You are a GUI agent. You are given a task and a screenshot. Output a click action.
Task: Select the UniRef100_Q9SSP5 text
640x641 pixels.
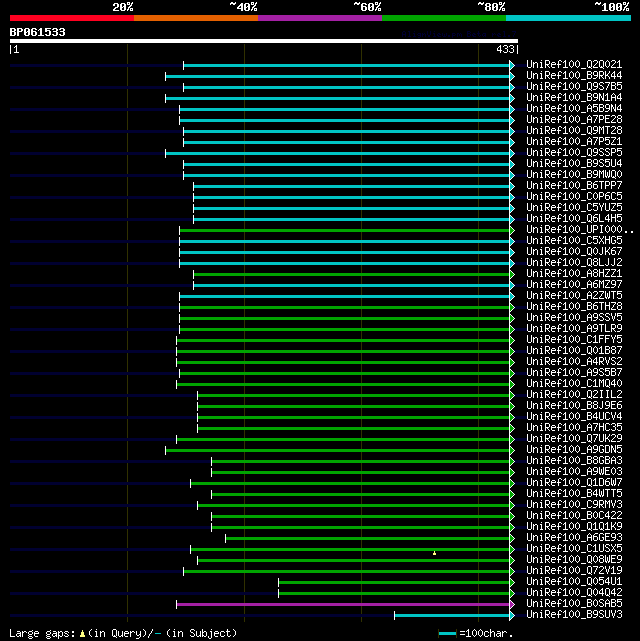(x=574, y=153)
